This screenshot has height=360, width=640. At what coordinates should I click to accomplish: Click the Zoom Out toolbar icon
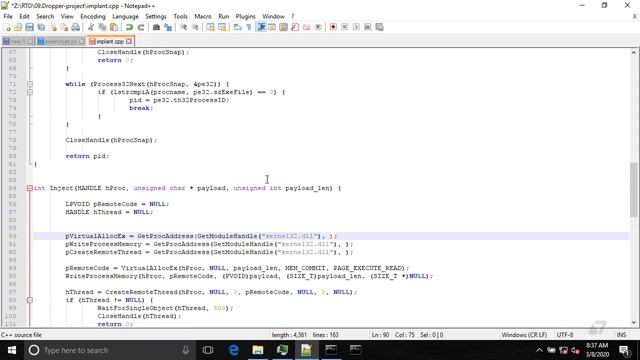(195, 27)
